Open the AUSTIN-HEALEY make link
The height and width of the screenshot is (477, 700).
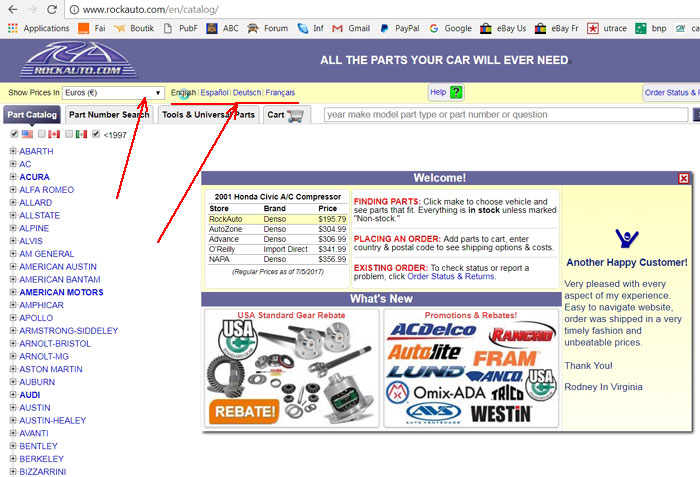tap(52, 420)
